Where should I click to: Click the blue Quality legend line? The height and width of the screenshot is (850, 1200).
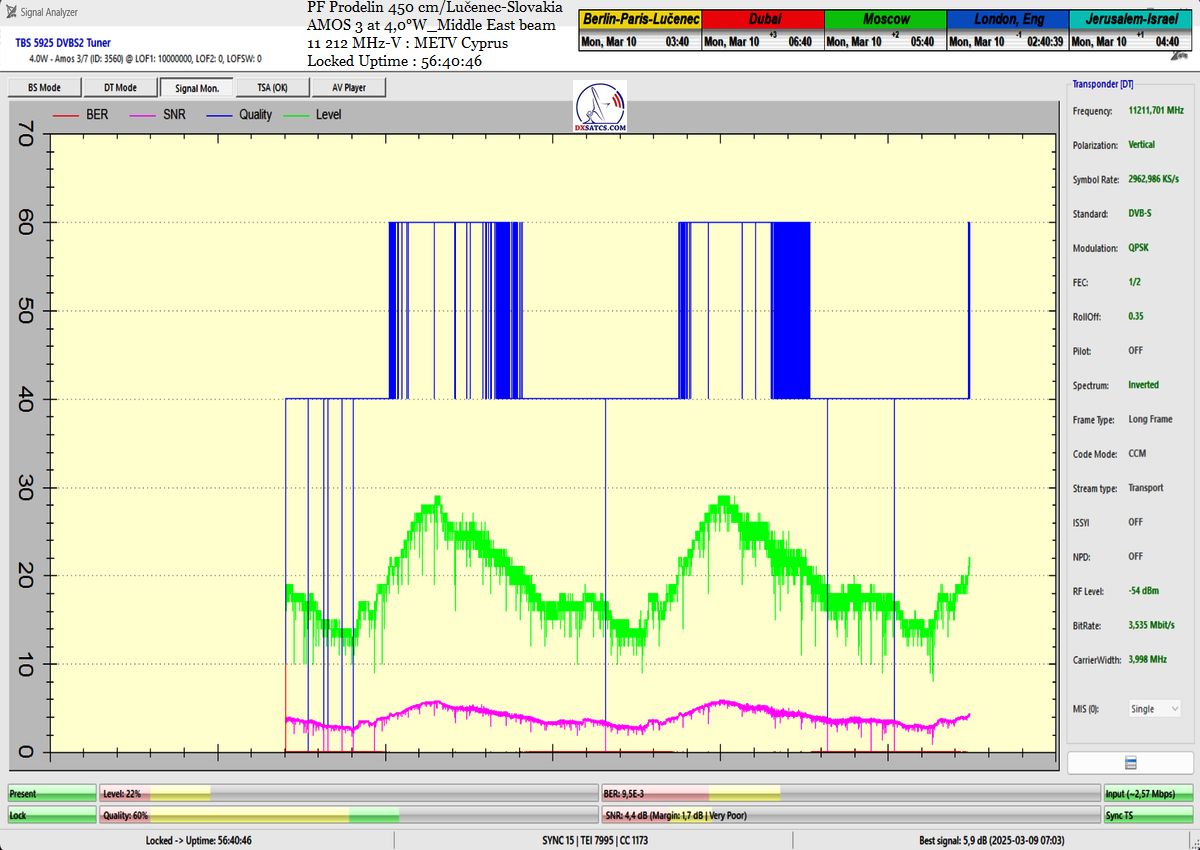point(219,115)
